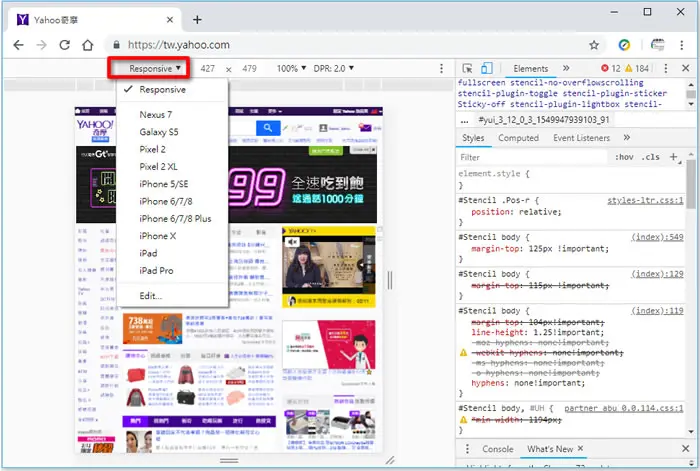Viewport: 700px width, 471px height.
Task: Reload the Yahoo page
Action: click(65, 45)
